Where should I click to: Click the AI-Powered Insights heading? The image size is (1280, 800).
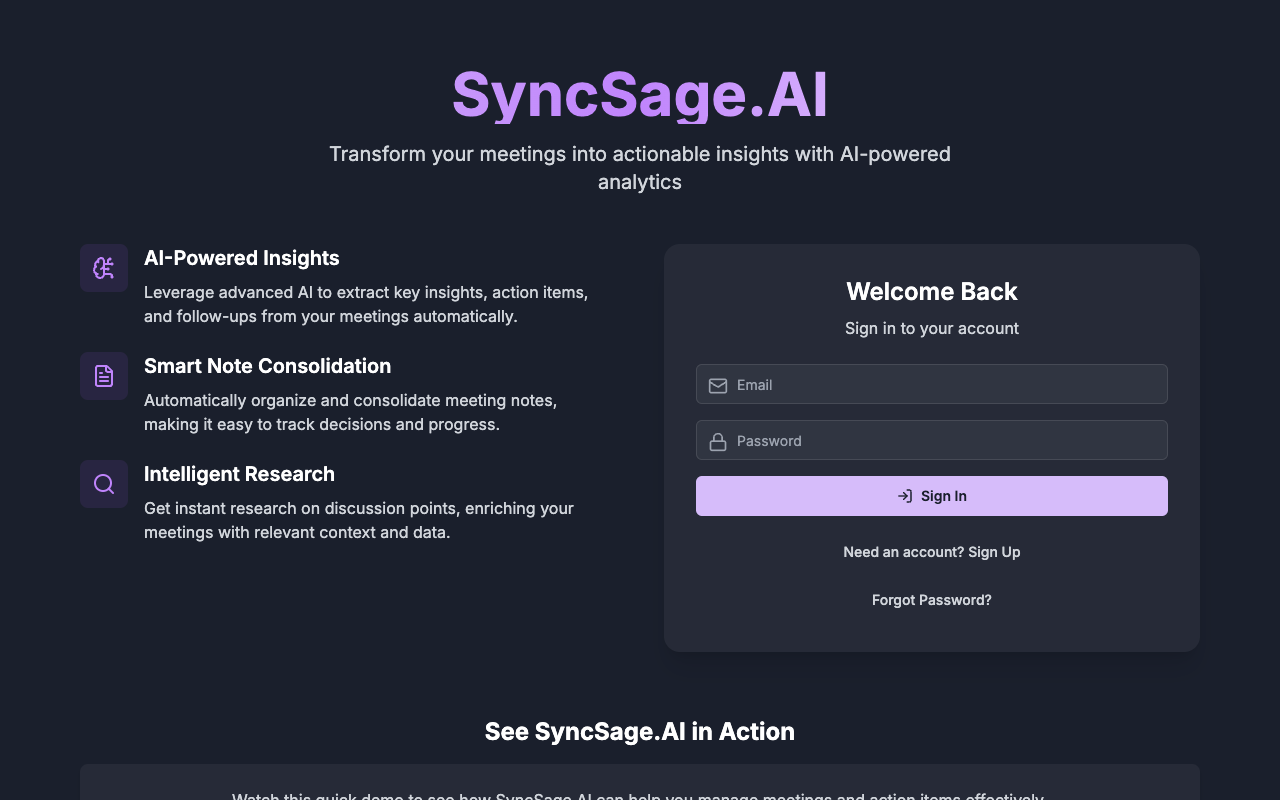pos(242,258)
